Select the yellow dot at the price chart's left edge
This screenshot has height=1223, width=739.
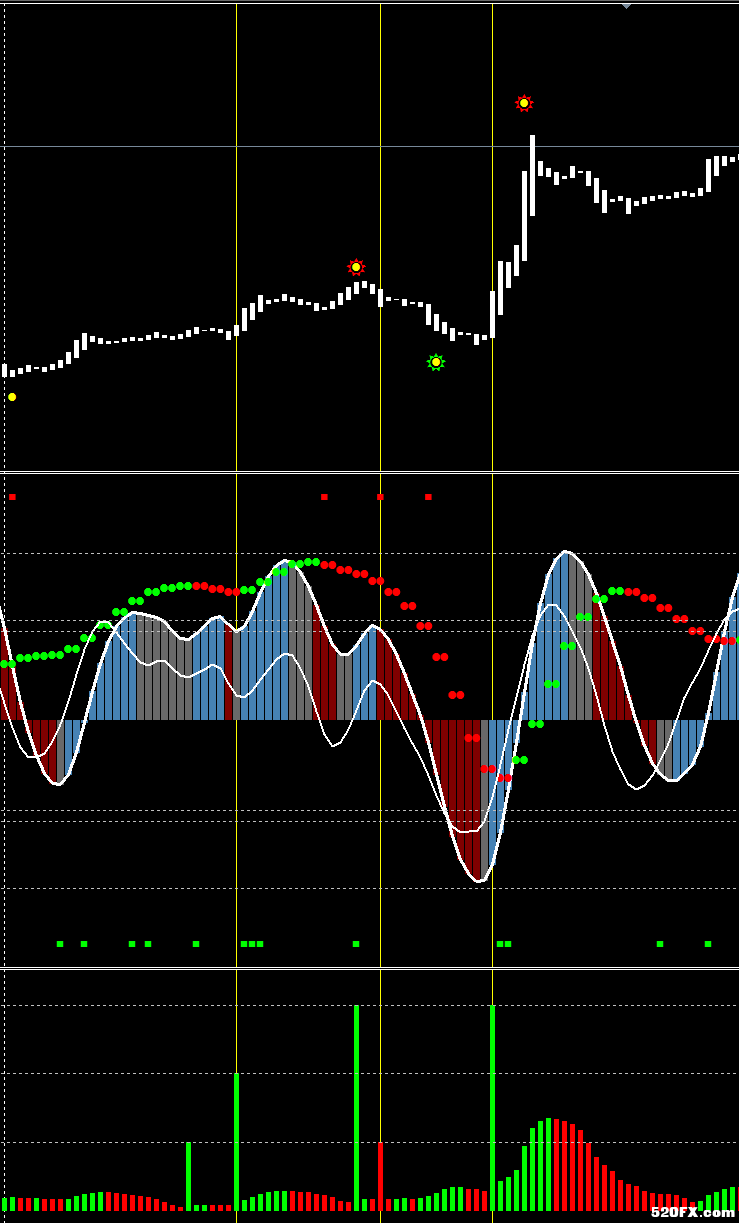click(x=12, y=397)
